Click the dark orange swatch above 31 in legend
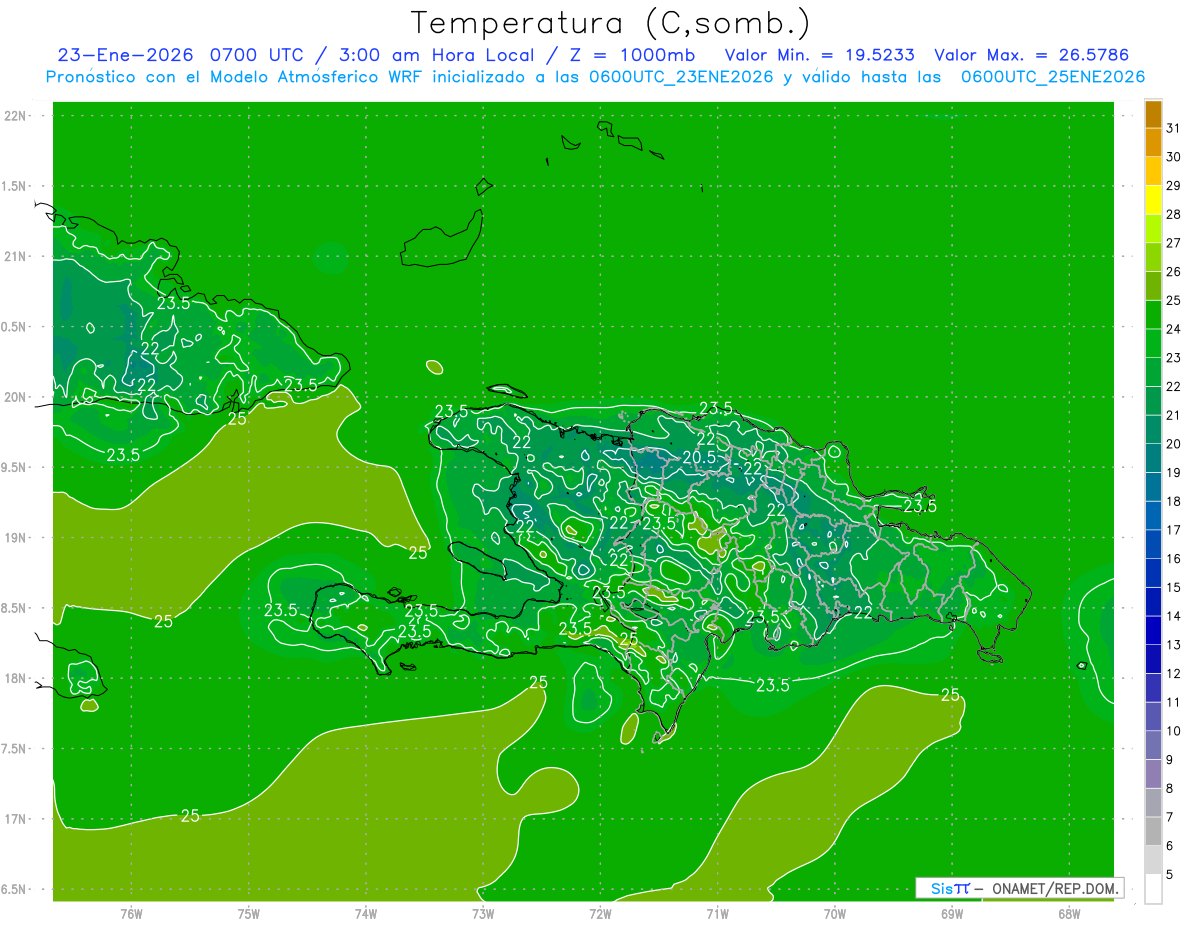The image size is (1200, 927). (x=1154, y=114)
